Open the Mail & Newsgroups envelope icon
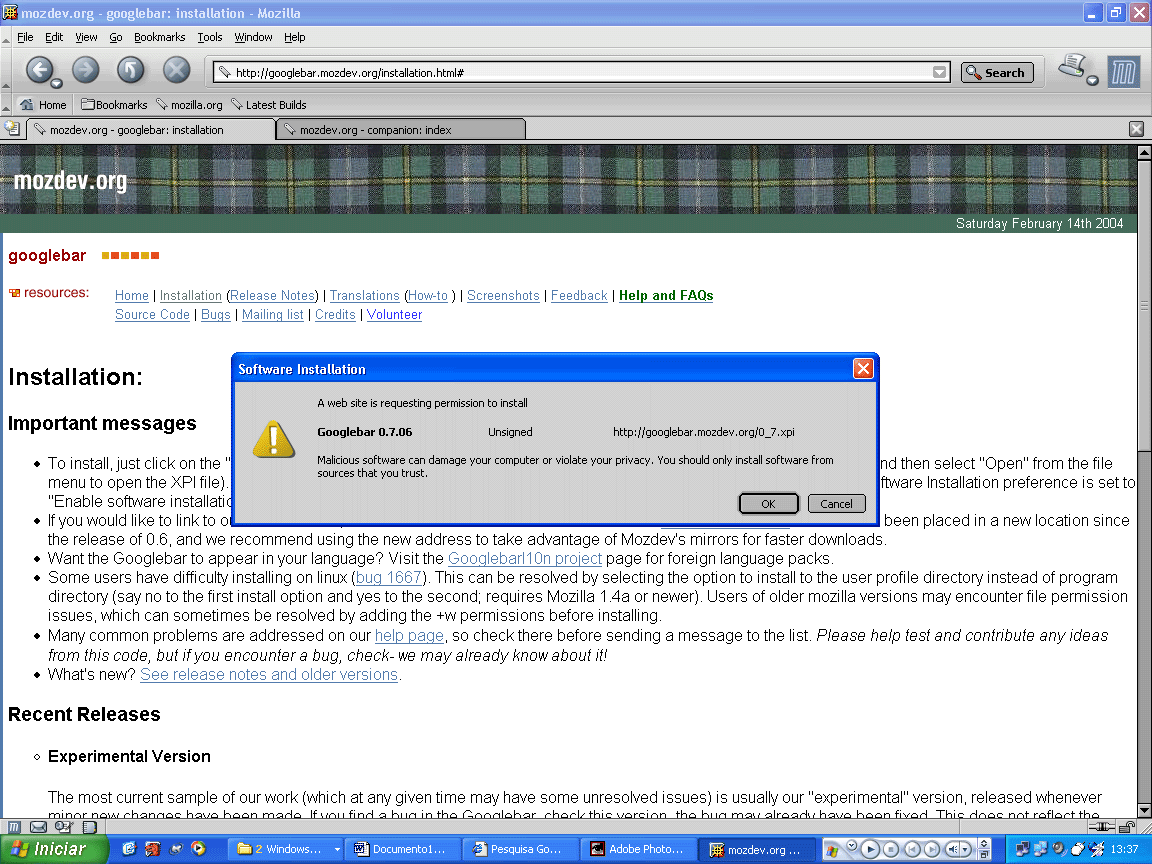The width and height of the screenshot is (1152, 864). coord(38,827)
